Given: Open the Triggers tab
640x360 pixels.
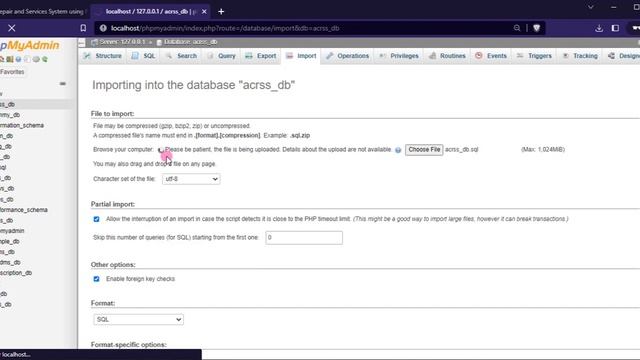Looking at the screenshot, I should tap(534, 56).
